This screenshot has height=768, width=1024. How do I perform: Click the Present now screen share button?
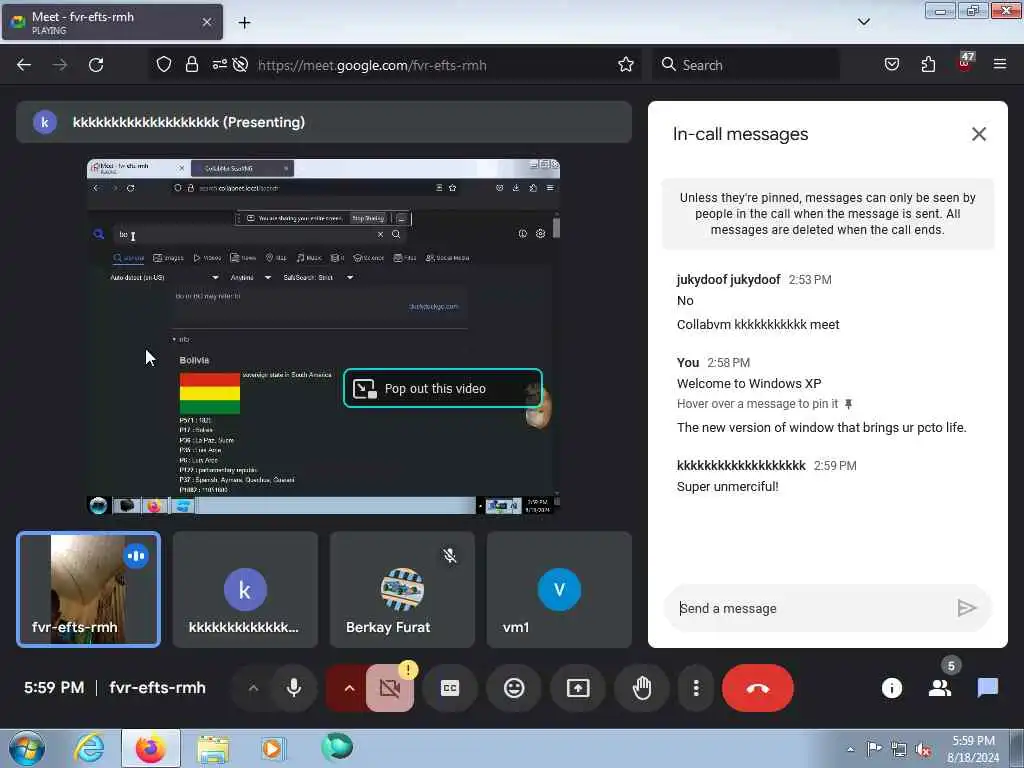(578, 688)
